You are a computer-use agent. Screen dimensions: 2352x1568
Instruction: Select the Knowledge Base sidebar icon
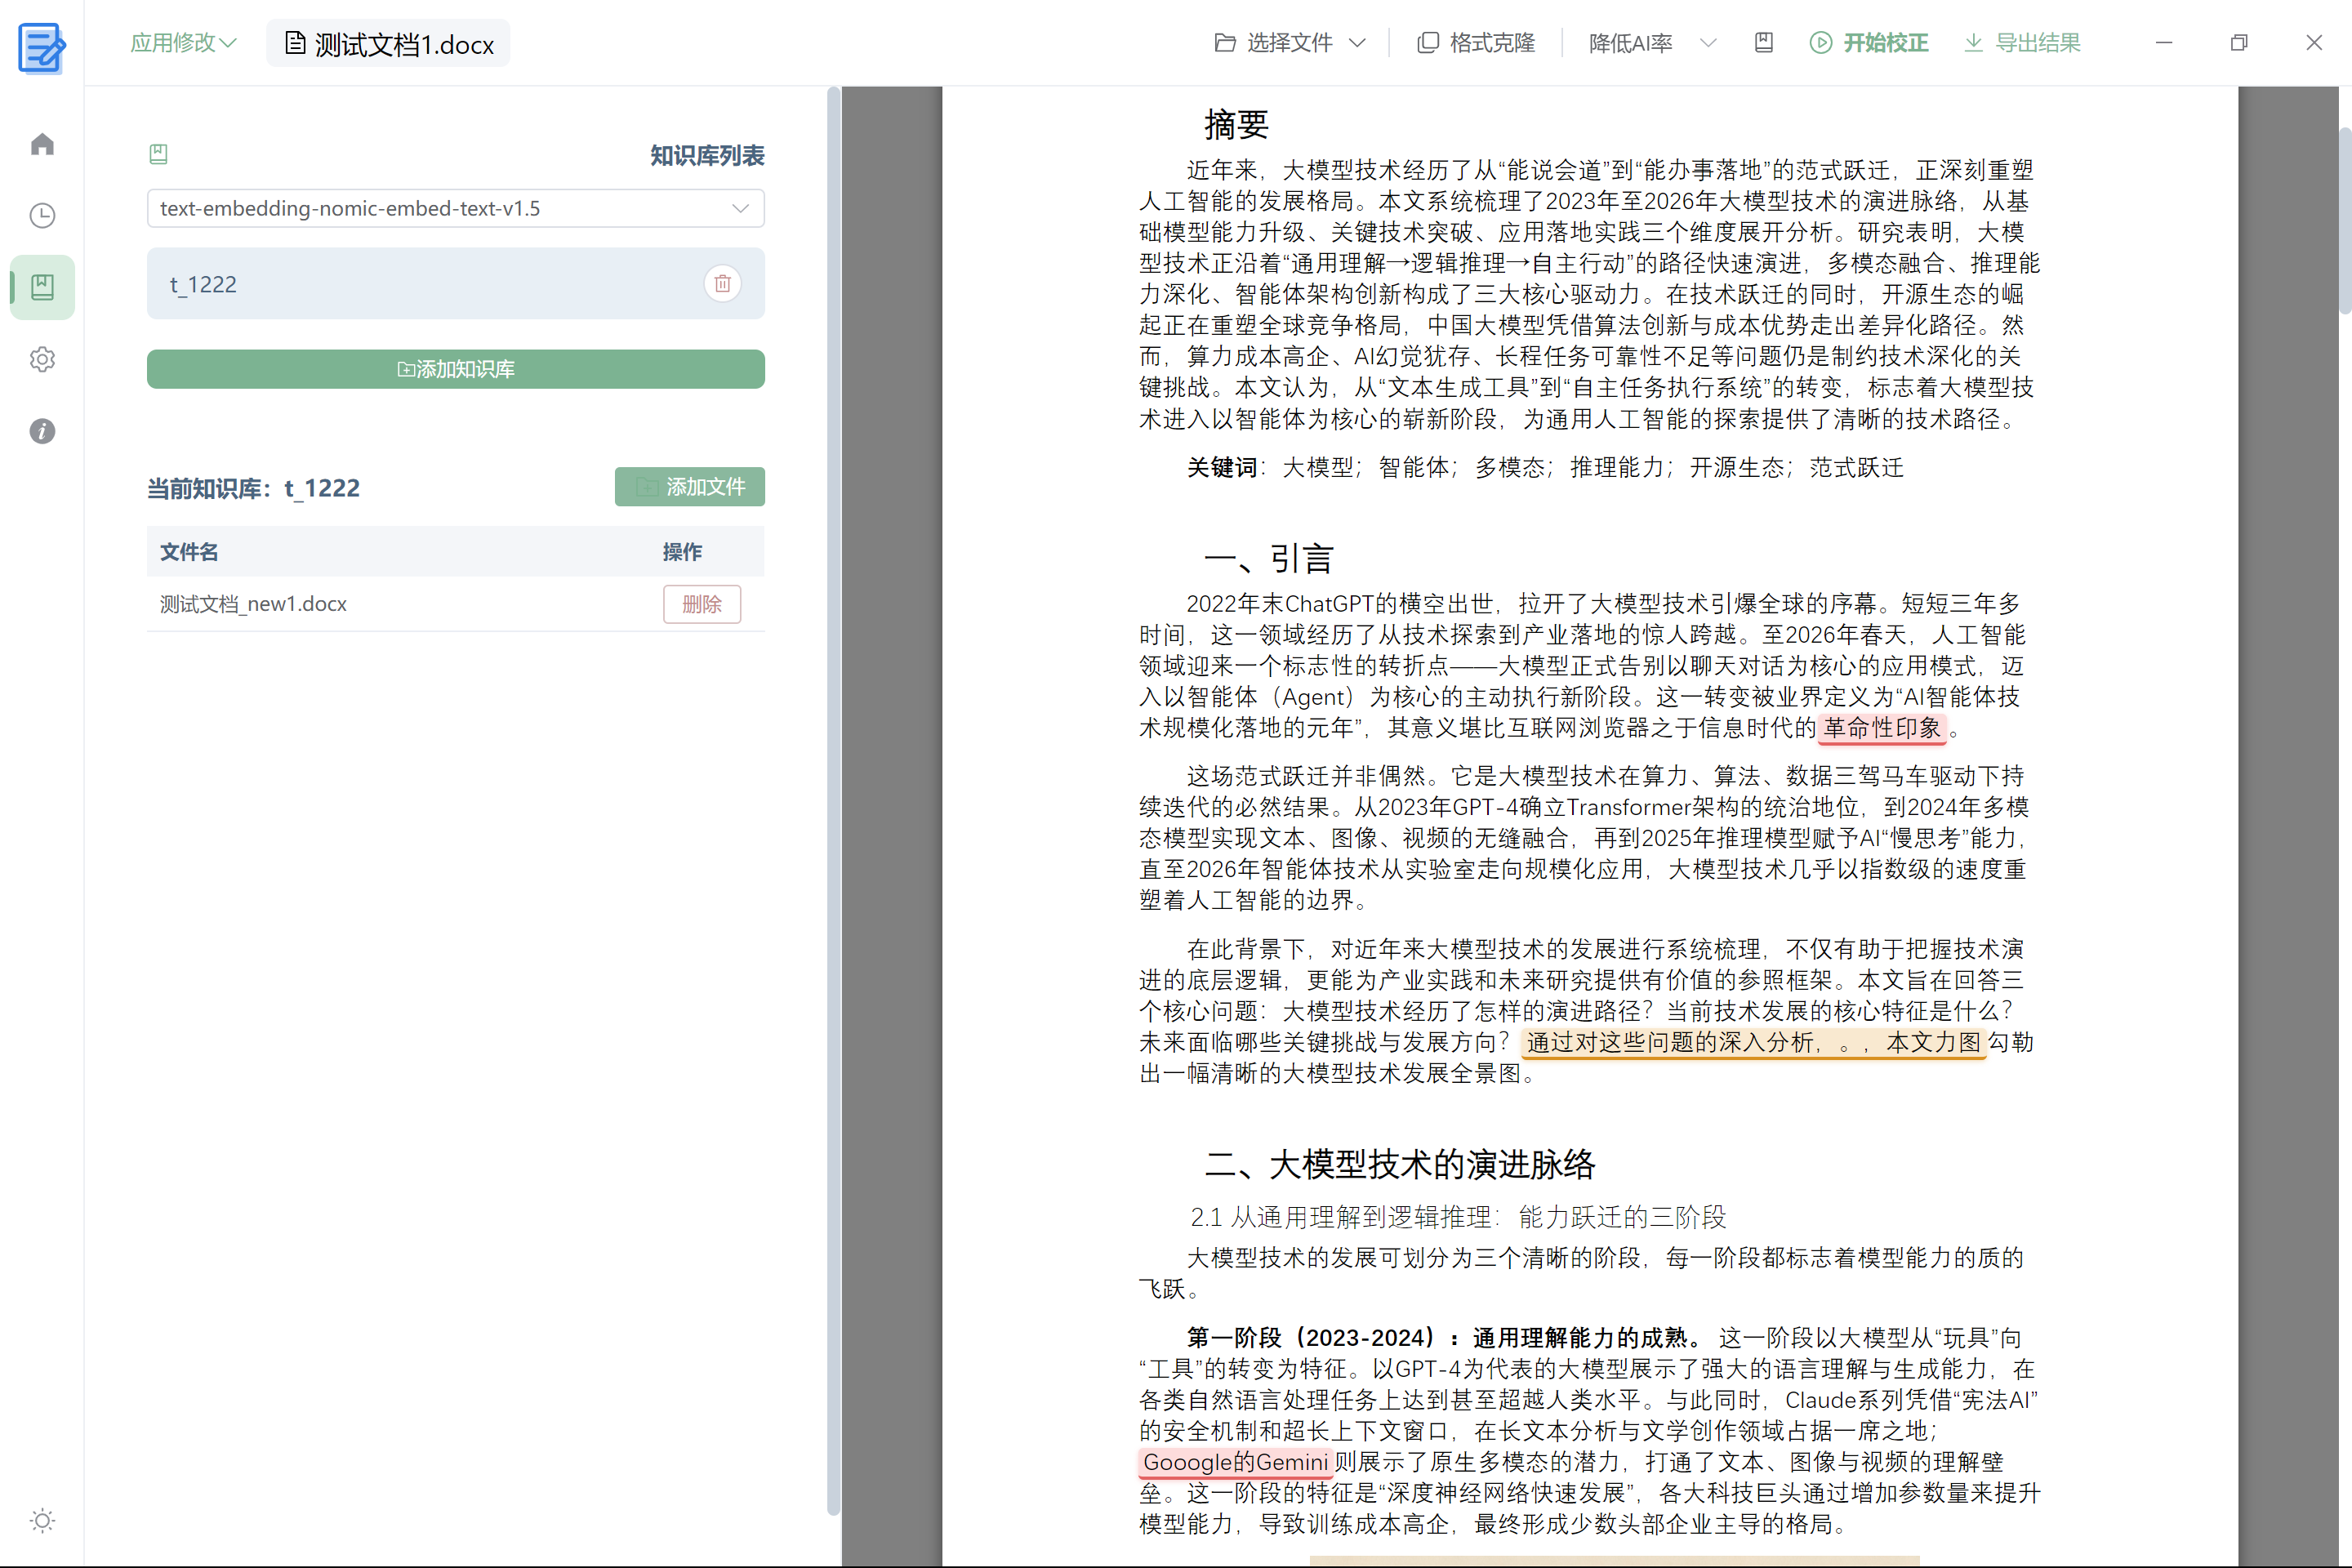42,287
